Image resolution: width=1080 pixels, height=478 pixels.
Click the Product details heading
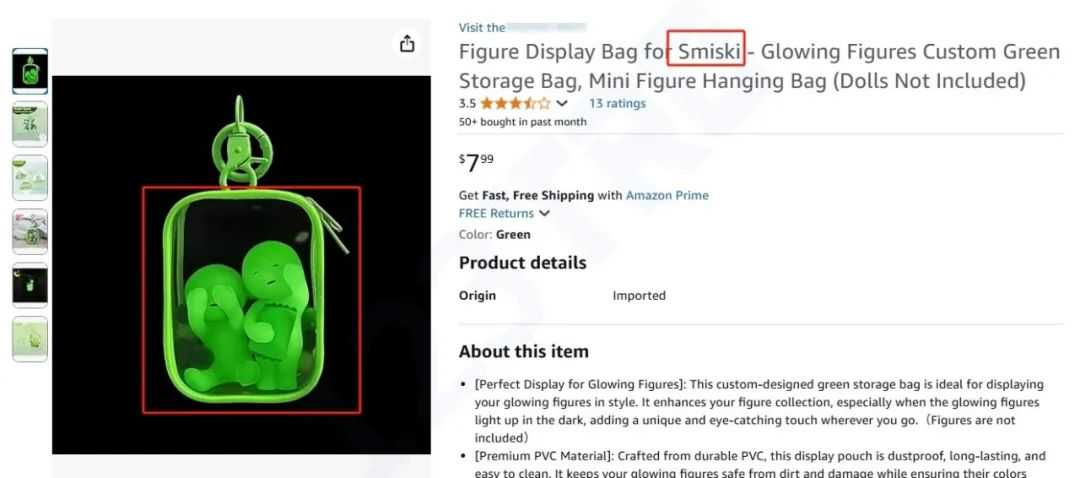(523, 263)
